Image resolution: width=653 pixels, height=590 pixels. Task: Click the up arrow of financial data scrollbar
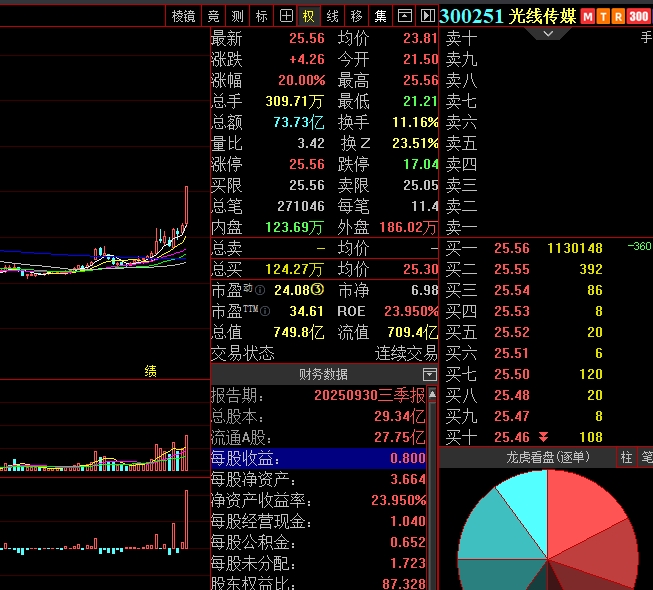coord(432,393)
